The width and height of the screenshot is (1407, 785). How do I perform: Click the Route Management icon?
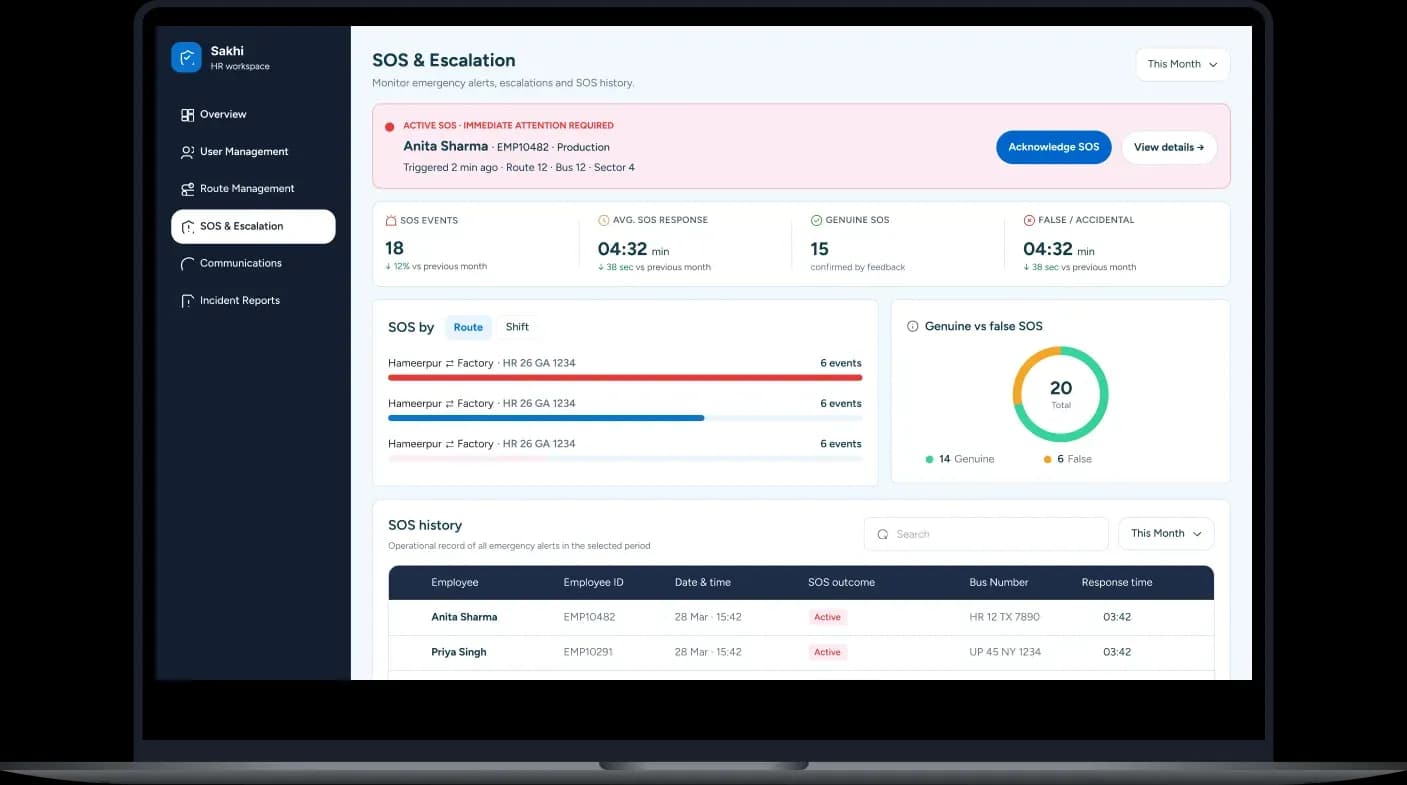[x=187, y=189]
